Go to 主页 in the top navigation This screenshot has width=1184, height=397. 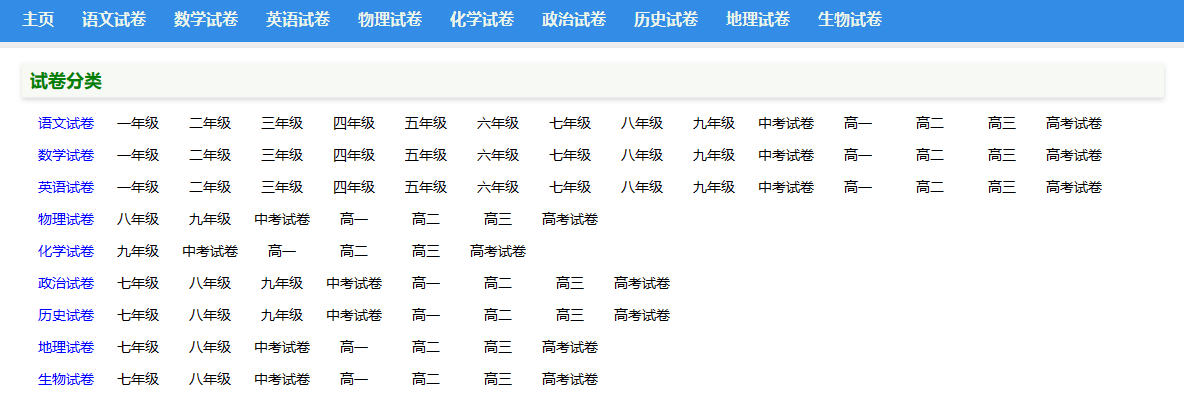(38, 20)
